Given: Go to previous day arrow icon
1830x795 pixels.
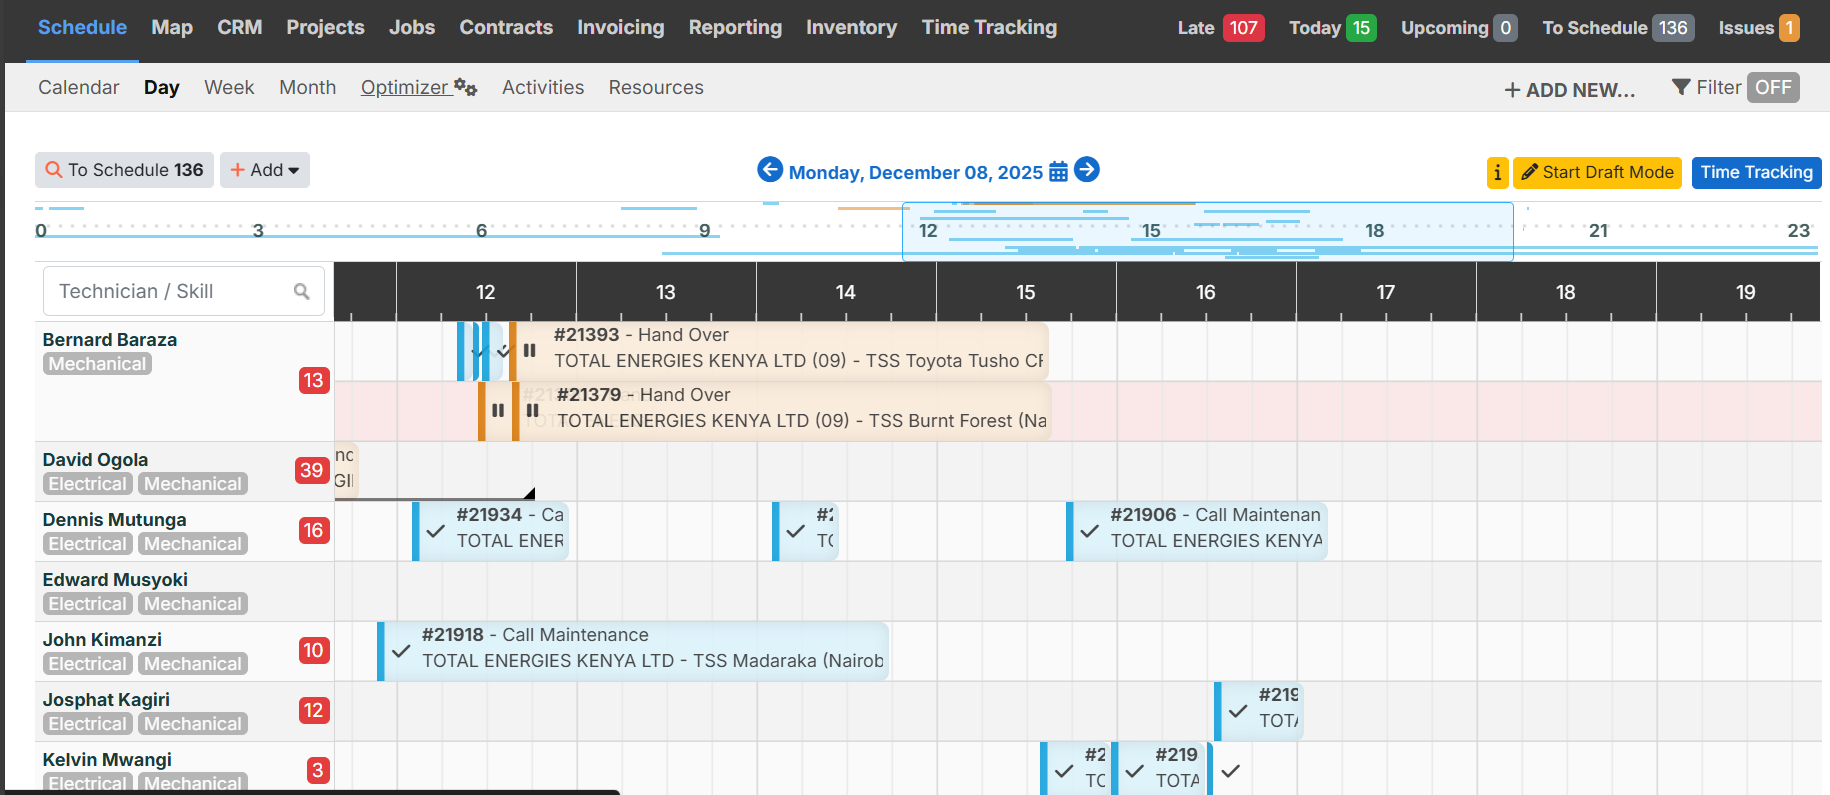Looking at the screenshot, I should click(770, 170).
